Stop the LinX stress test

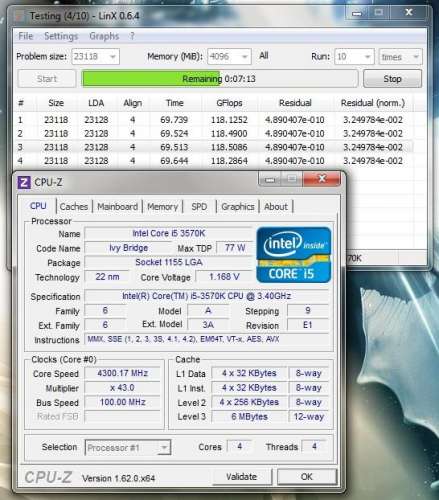pos(392,79)
